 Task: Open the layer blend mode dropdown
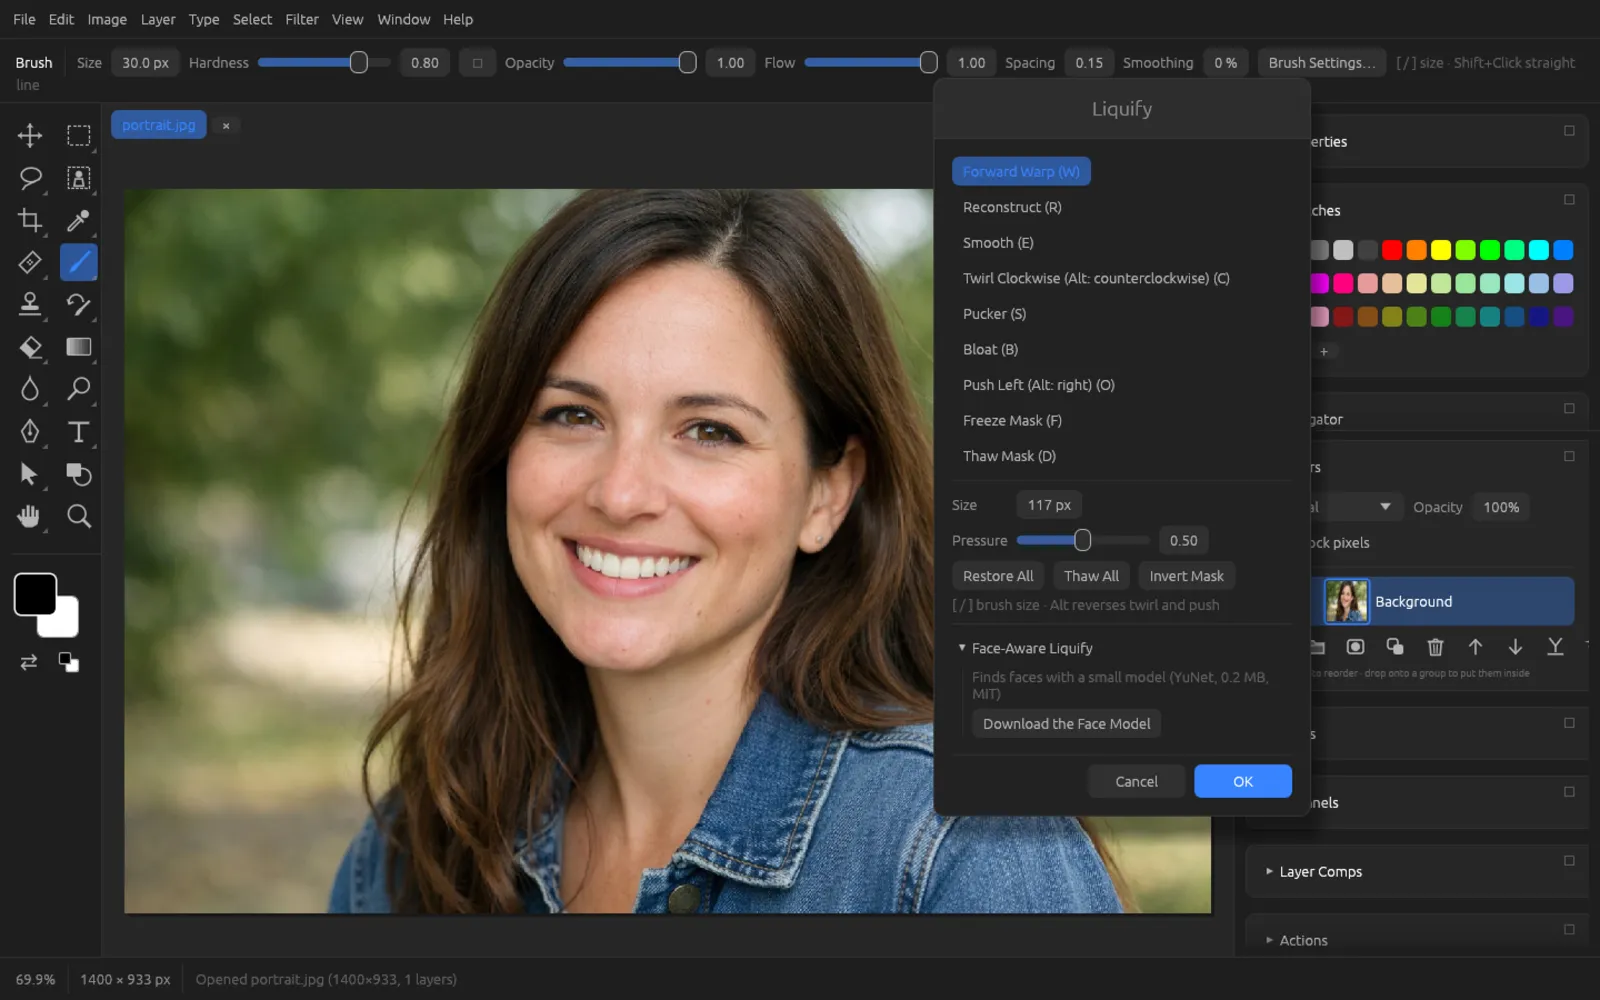[1356, 507]
